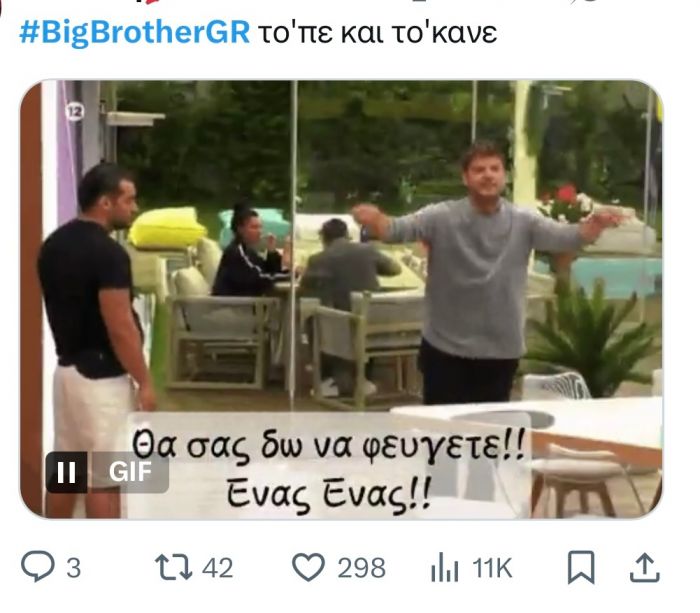Open the #BigBrotherGR hashtag
Viewport: 700px width, 613px height.
[134, 33]
